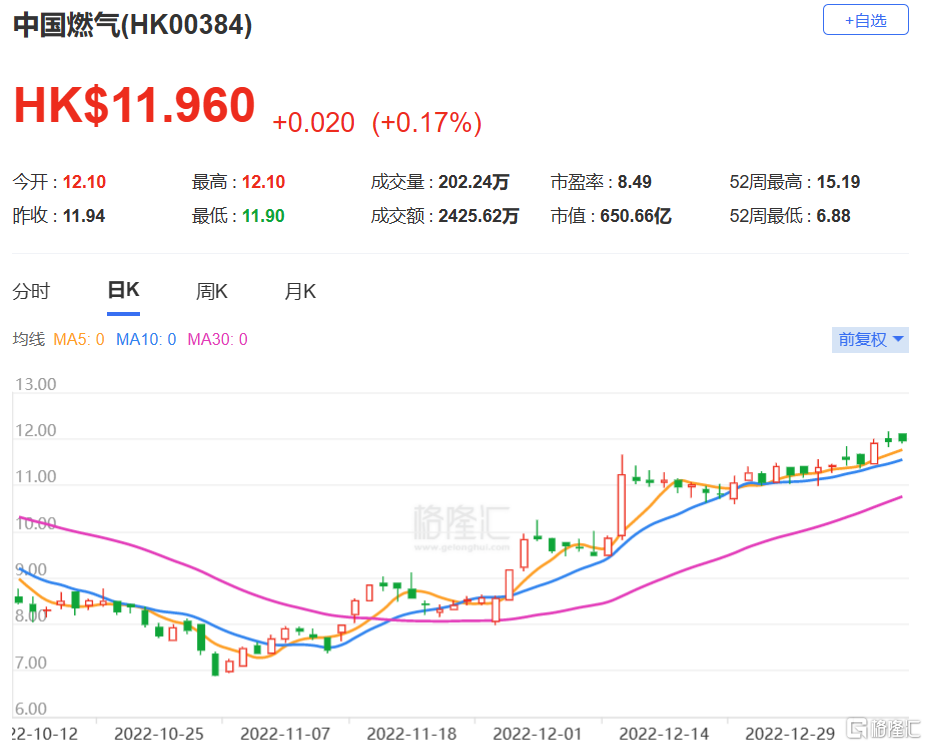The width and height of the screenshot is (927, 746).
Task: Click the 成交额 value 2425.62万
Action: [x=479, y=216]
